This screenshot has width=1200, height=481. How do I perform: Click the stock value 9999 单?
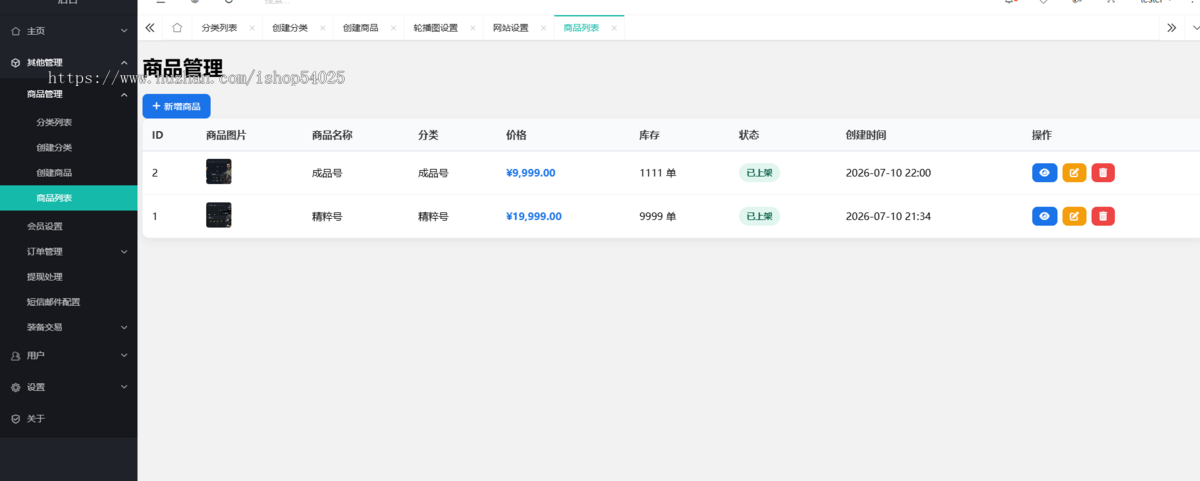click(x=658, y=216)
